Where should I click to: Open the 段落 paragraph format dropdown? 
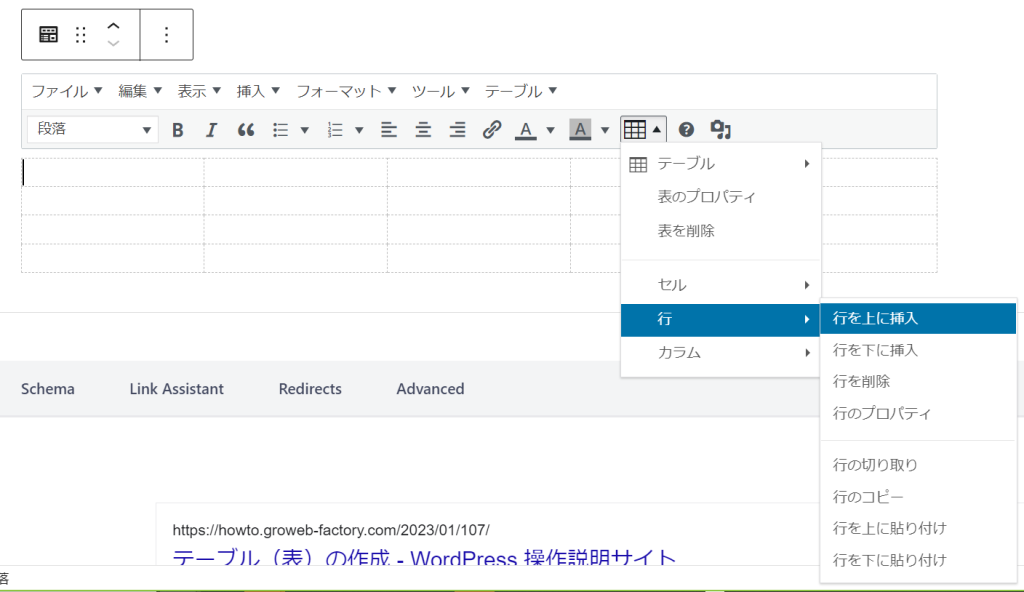[x=93, y=130]
